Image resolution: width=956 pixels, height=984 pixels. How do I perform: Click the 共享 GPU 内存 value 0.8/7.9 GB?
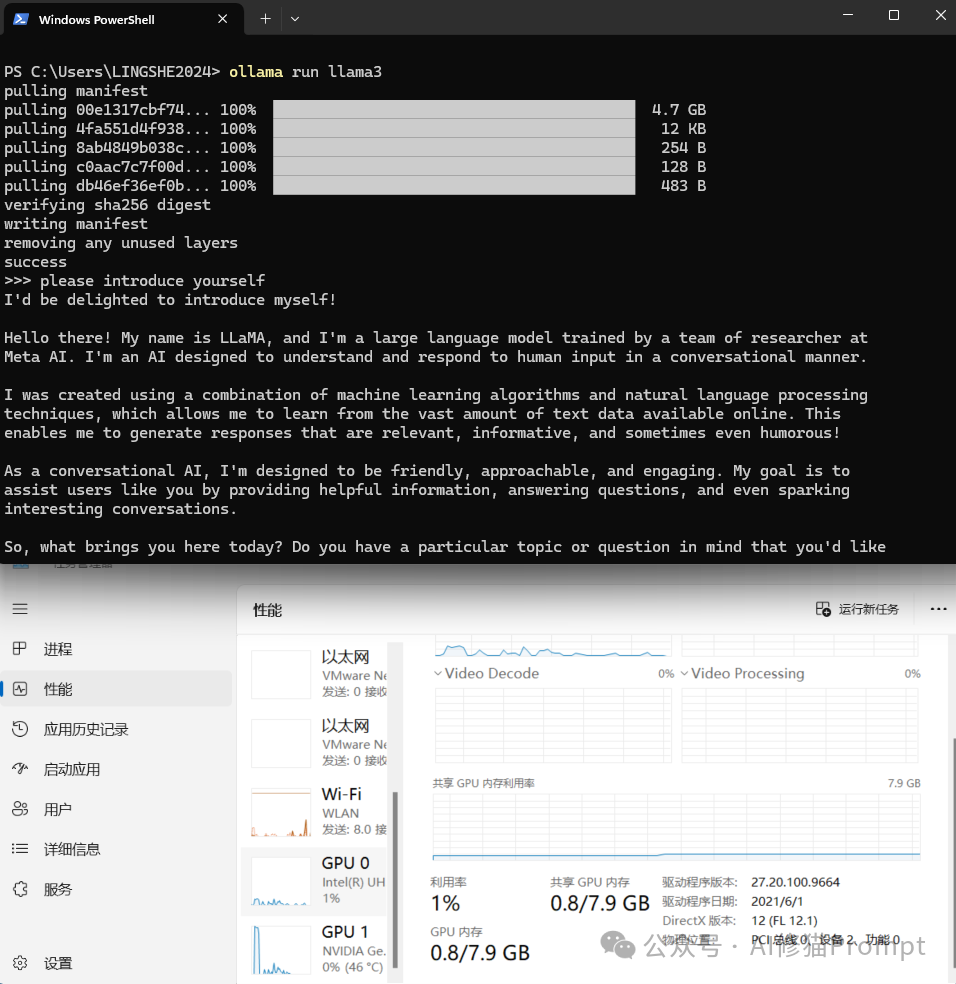(600, 903)
